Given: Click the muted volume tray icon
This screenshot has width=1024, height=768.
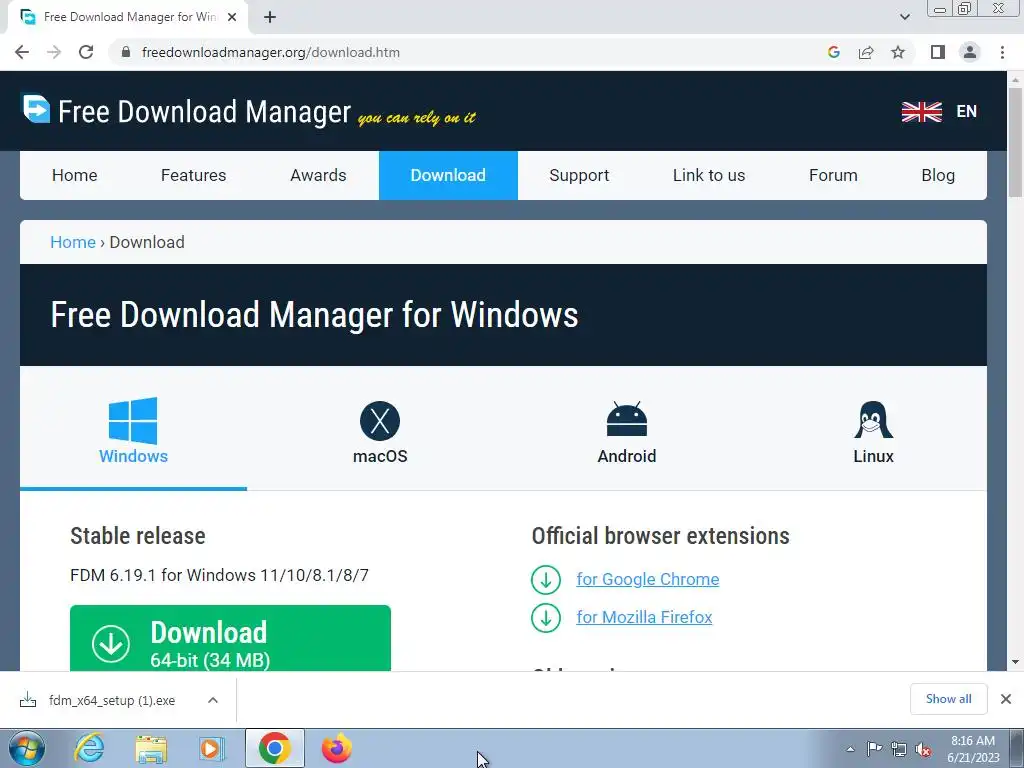Looking at the screenshot, I should (x=923, y=749).
